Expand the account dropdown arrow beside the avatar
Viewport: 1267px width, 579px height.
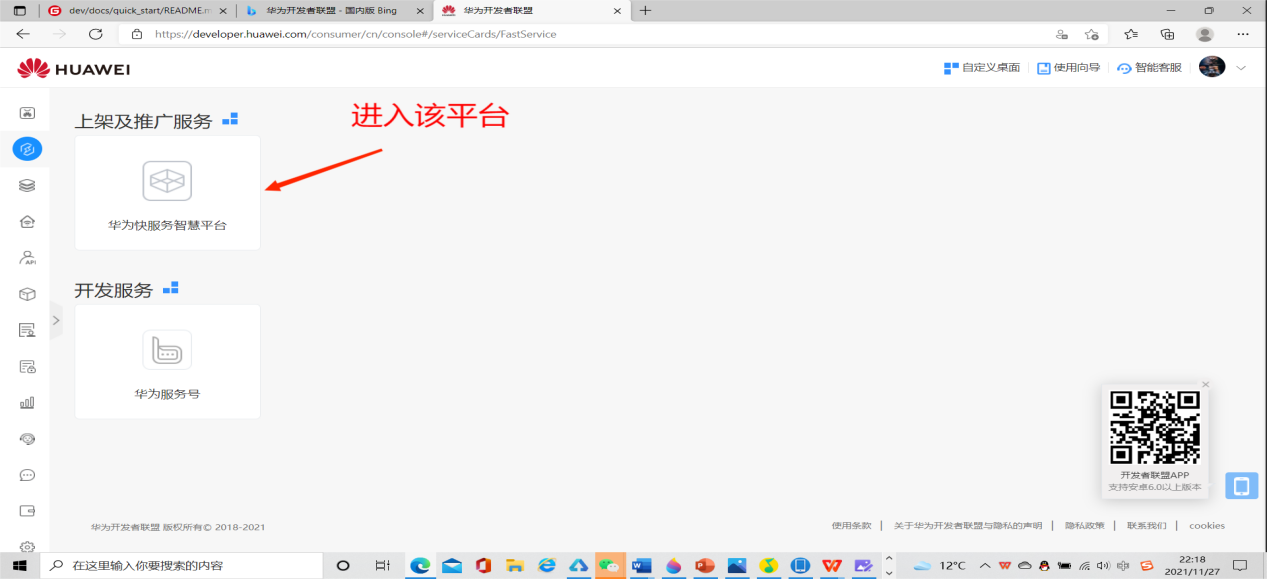click(x=1241, y=68)
